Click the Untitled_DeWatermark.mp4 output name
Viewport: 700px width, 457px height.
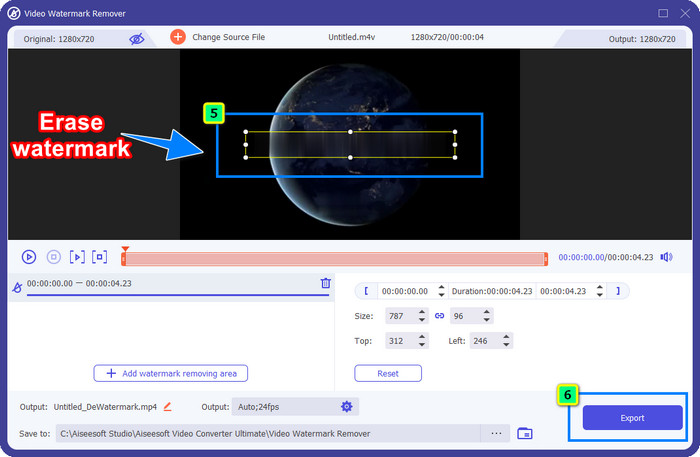[x=105, y=407]
